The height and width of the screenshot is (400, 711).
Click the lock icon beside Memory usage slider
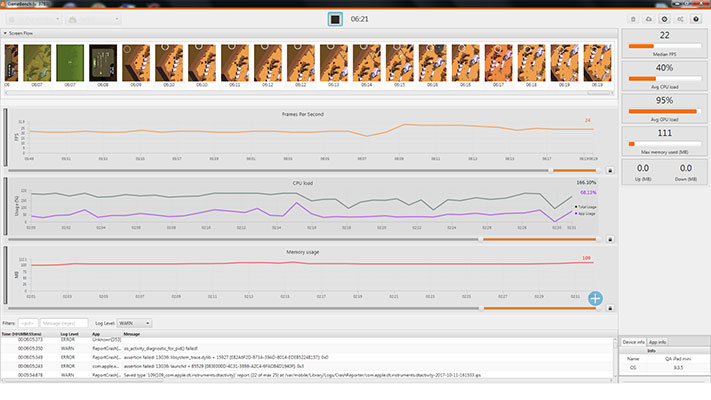(610, 308)
